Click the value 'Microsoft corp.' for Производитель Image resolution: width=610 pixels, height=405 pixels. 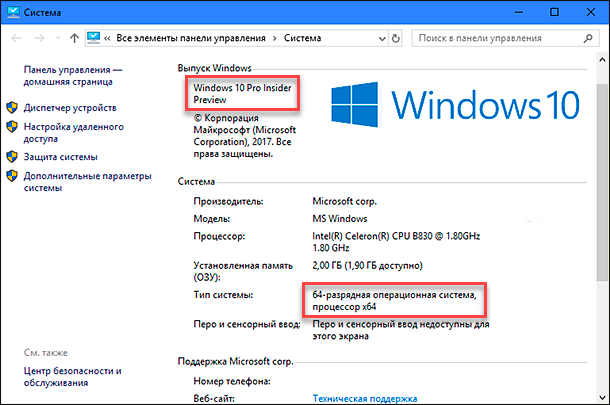point(345,202)
